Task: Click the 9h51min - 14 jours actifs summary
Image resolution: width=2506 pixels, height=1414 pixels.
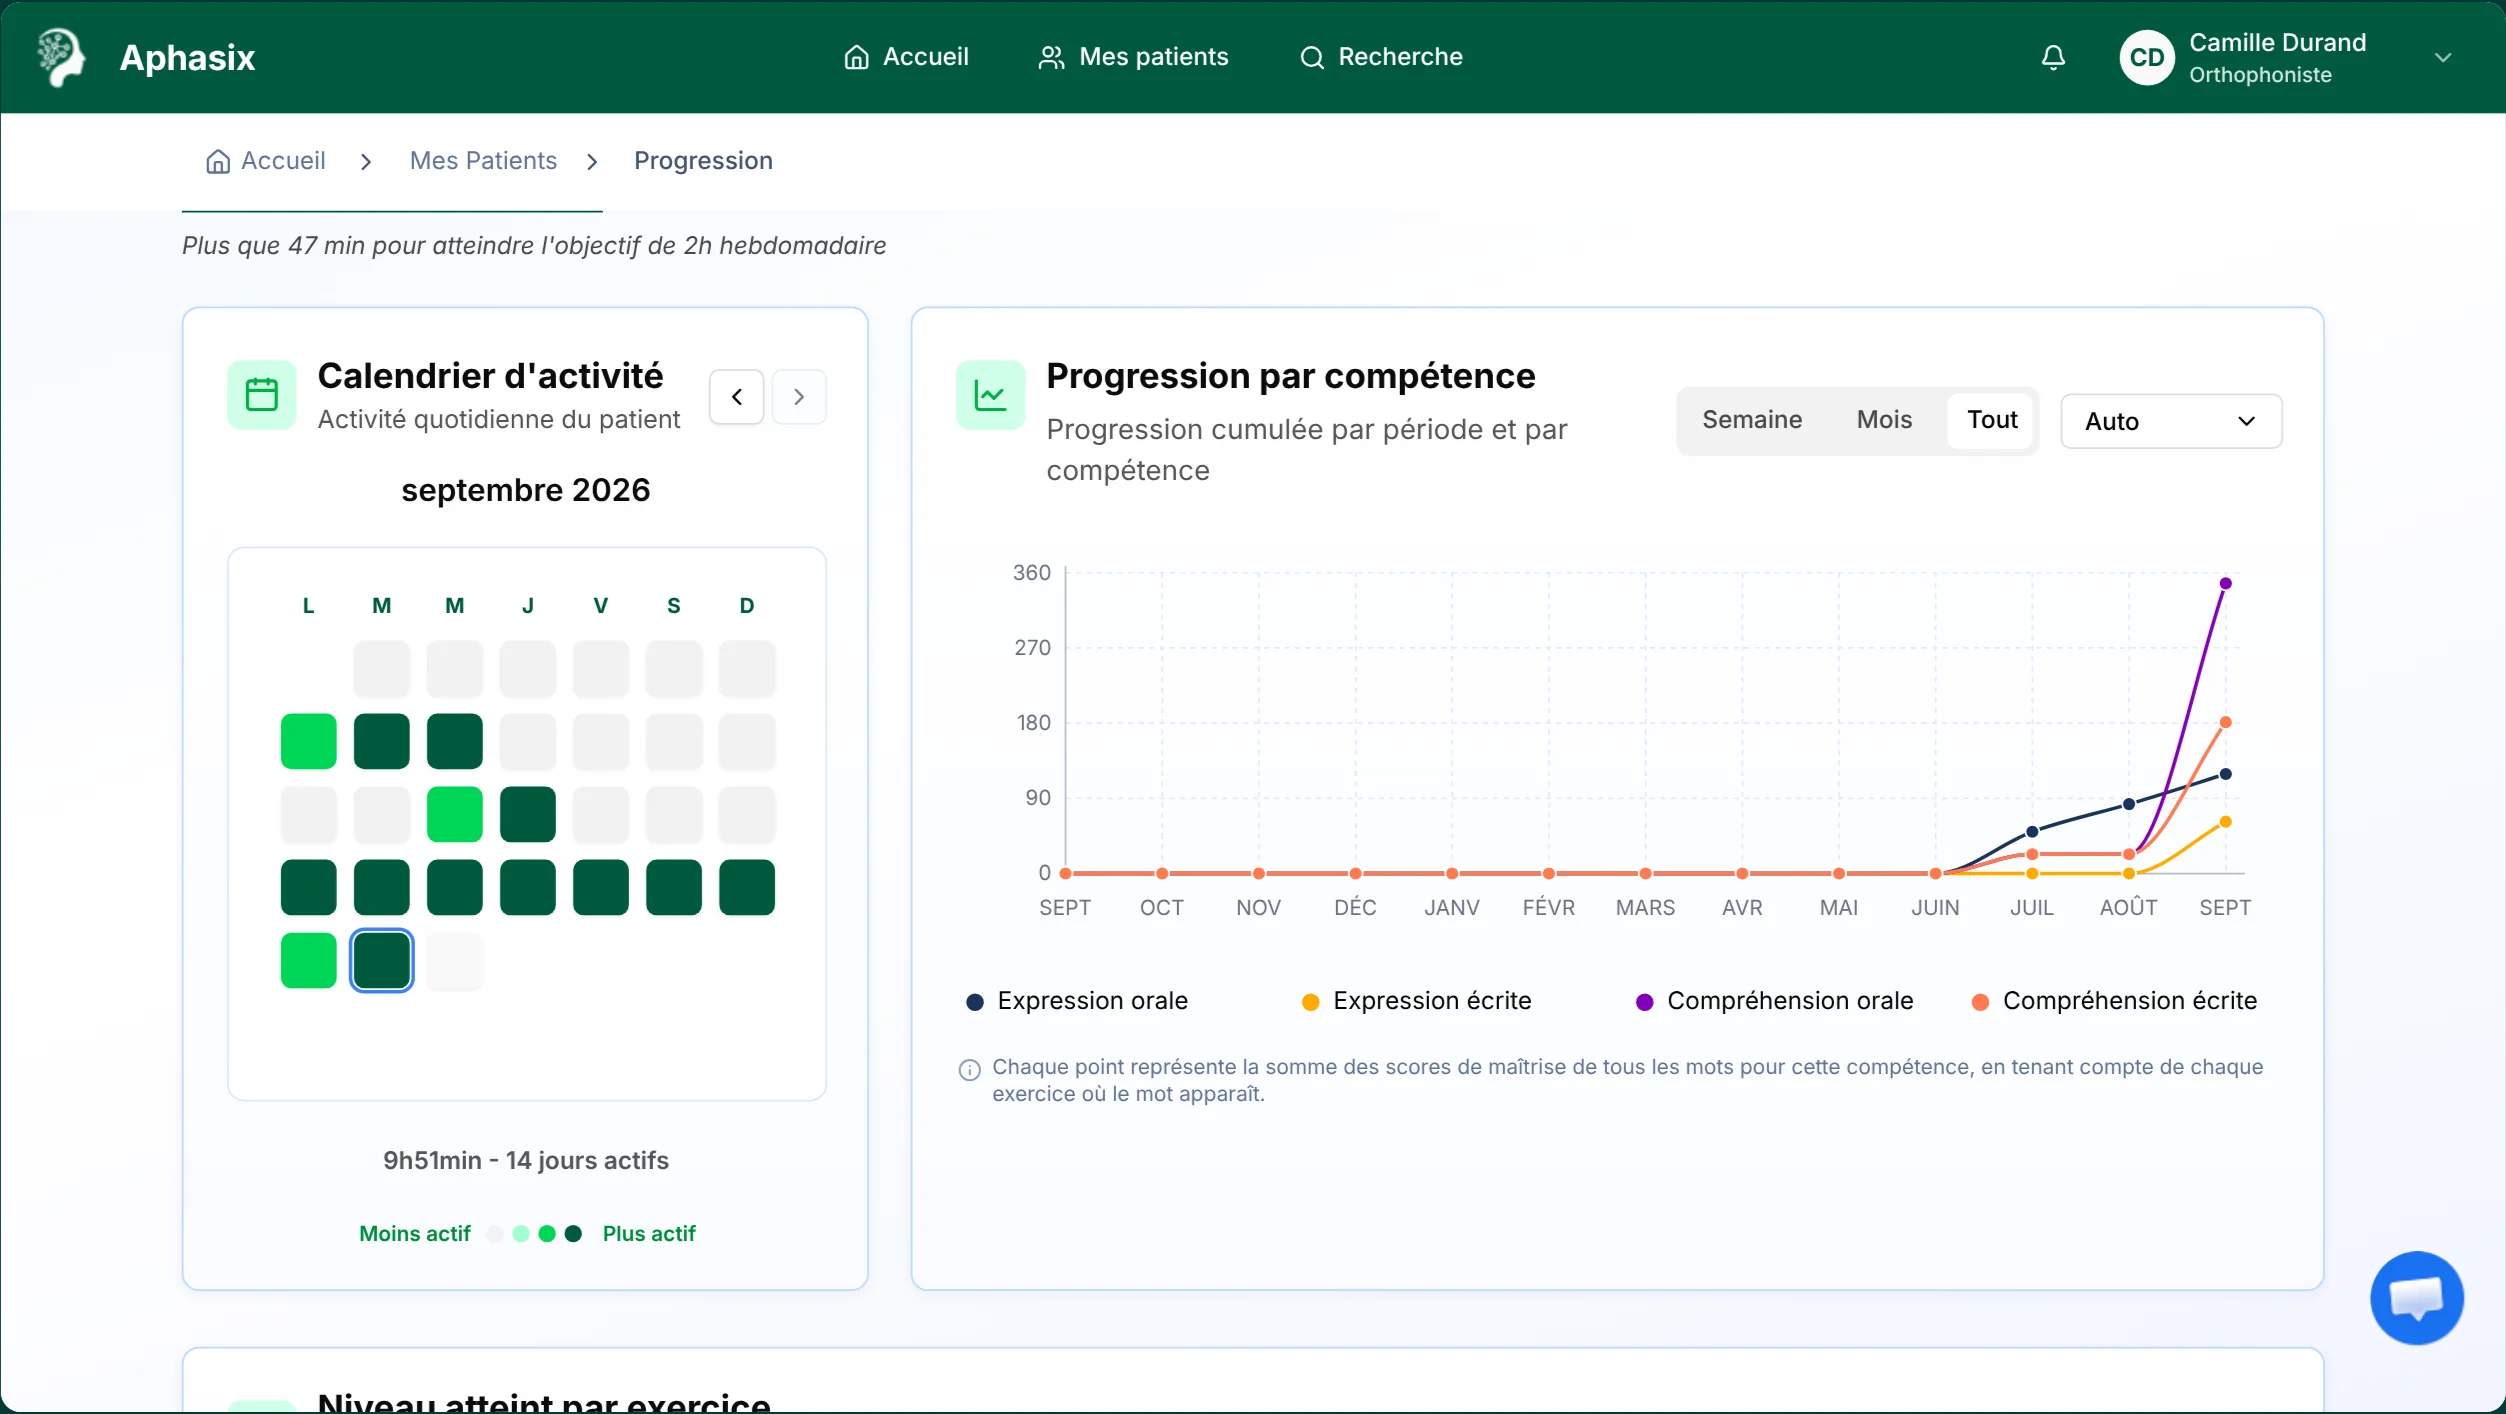Action: [526, 1160]
